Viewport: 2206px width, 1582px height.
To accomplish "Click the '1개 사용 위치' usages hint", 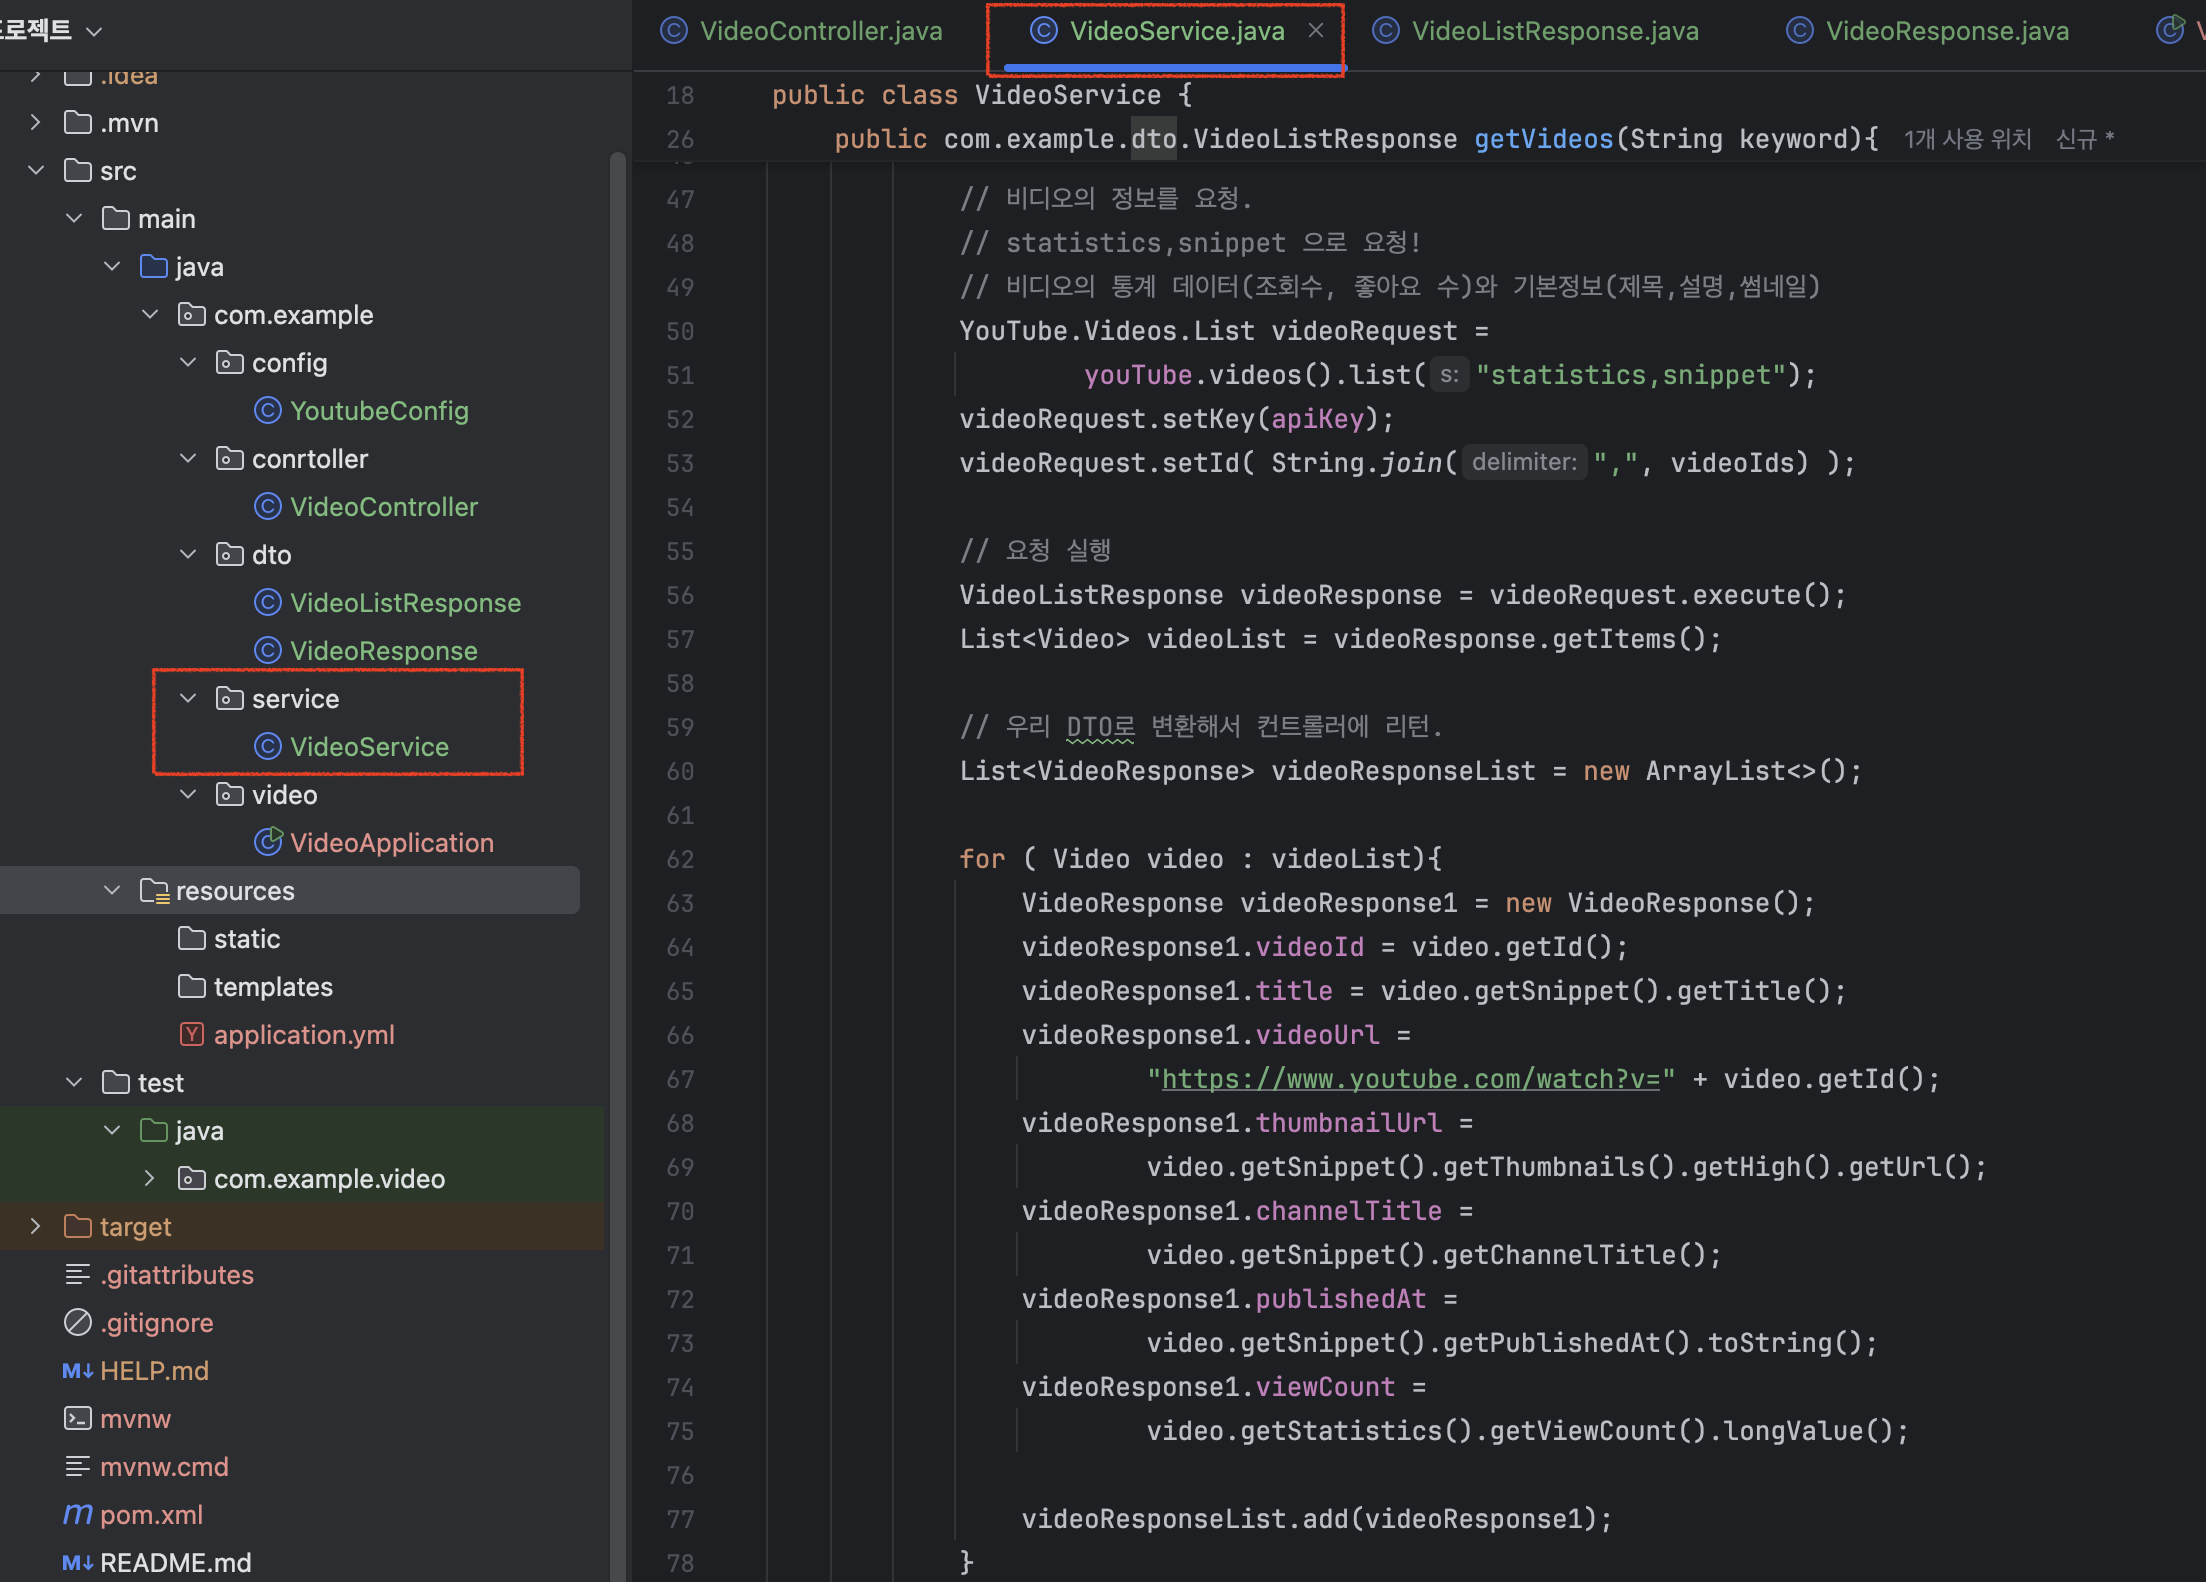I will click(1967, 139).
